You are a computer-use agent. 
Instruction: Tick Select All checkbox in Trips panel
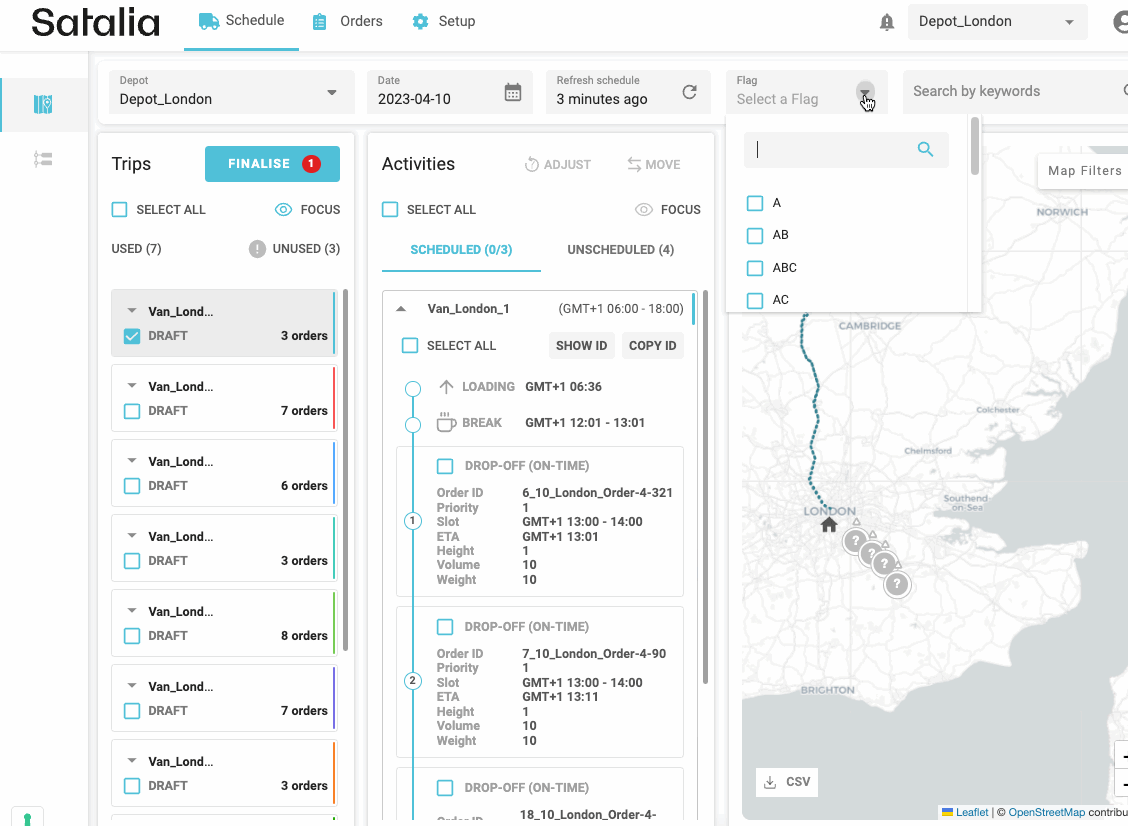[x=120, y=210]
